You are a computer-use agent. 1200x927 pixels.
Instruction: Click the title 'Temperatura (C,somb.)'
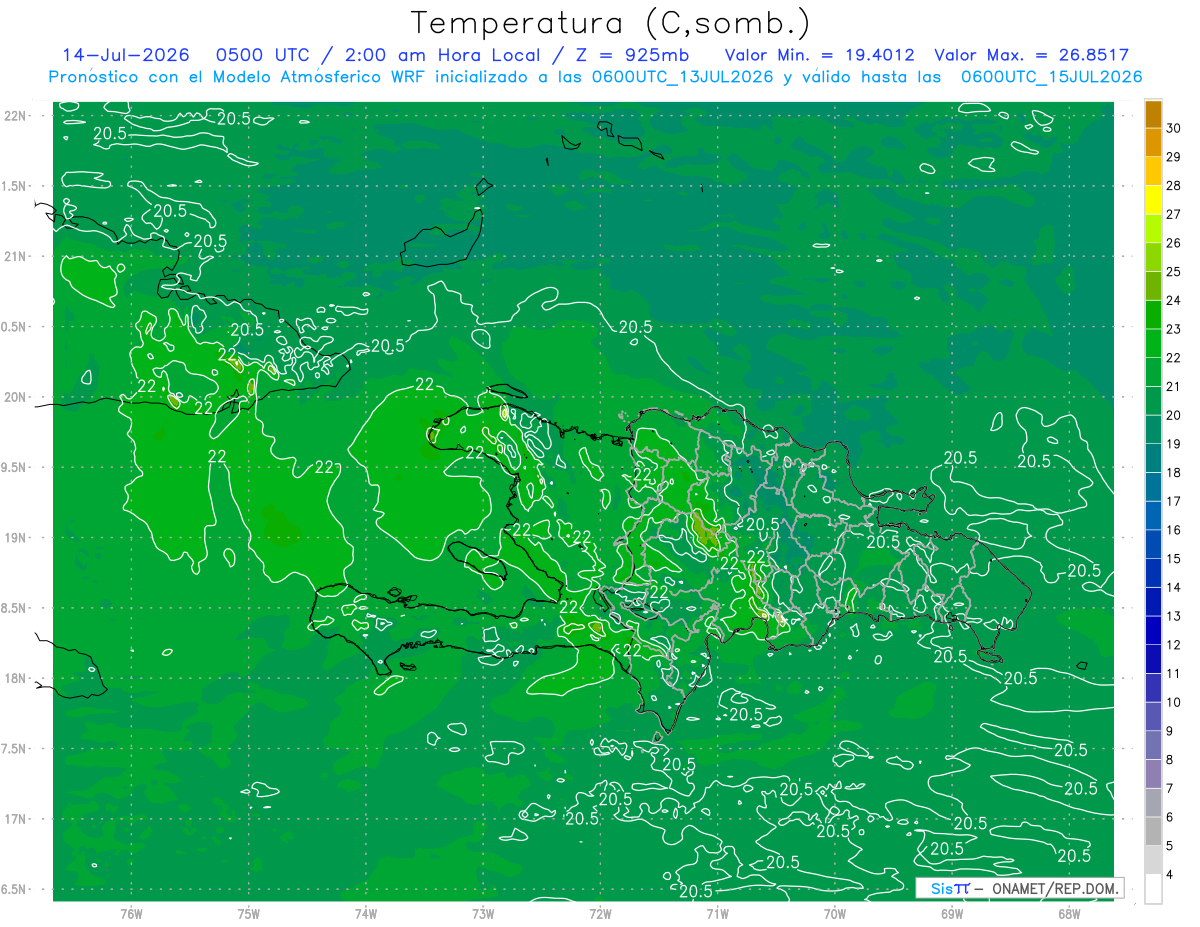tap(610, 23)
